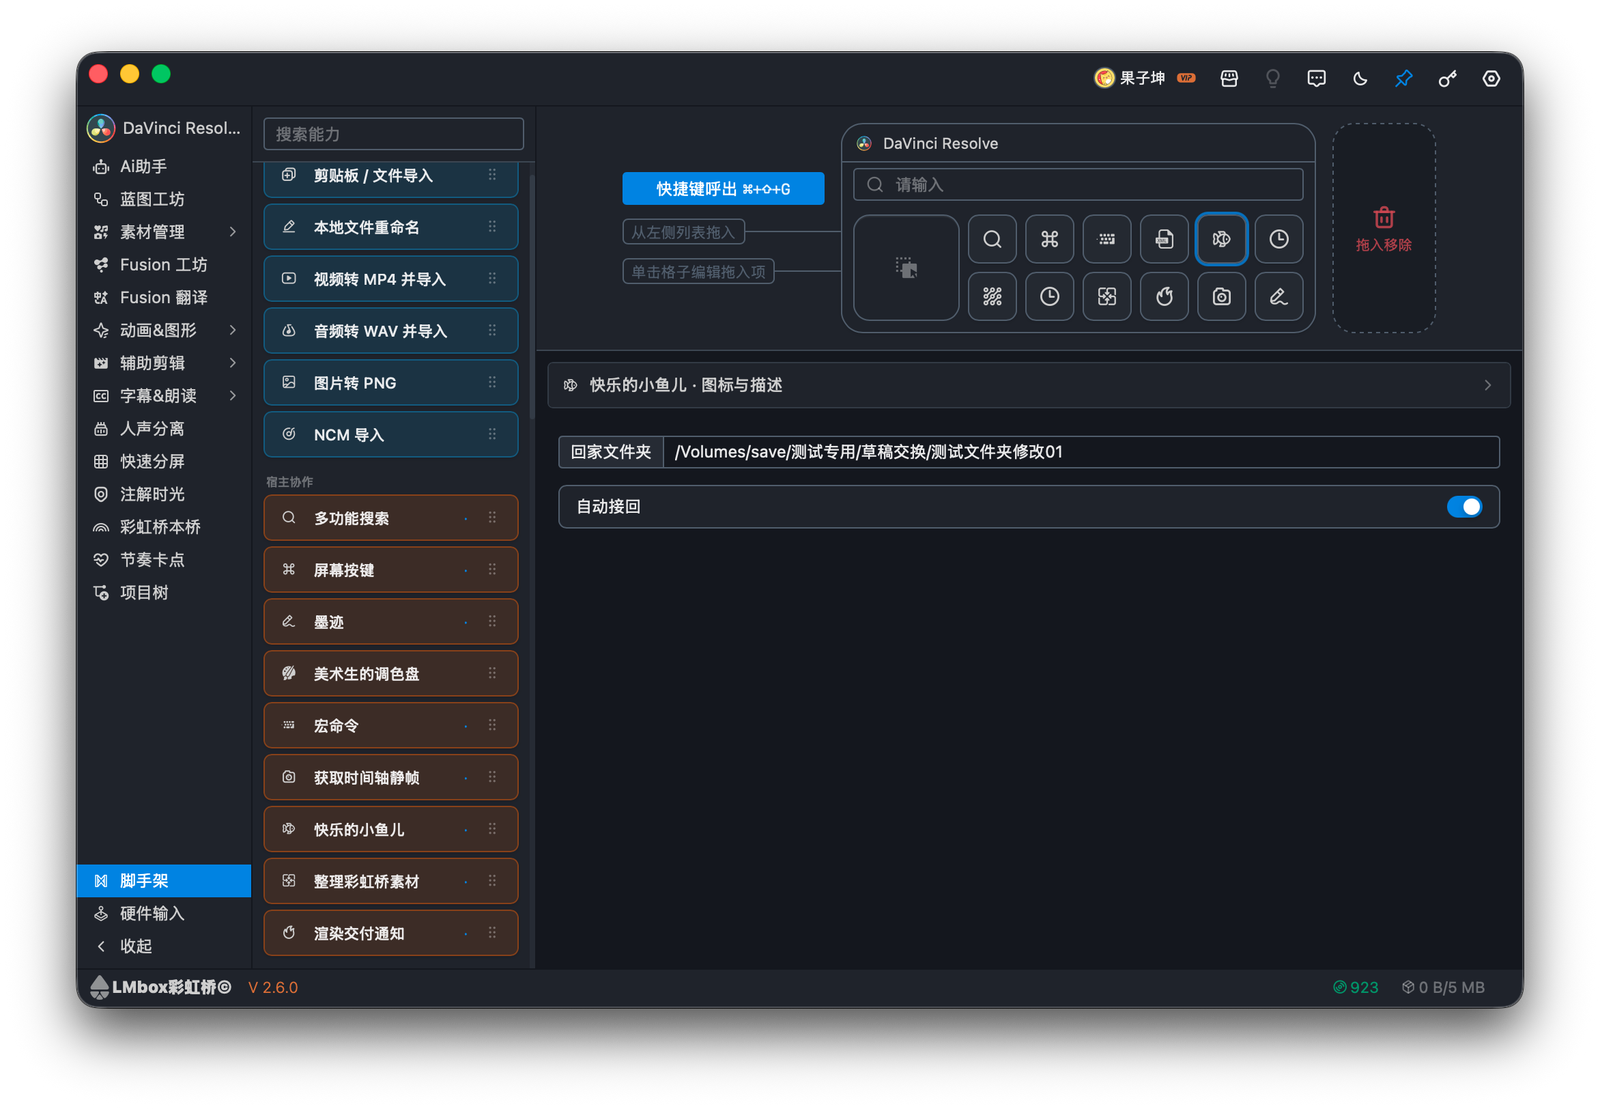Expand the 字幕&朗读 sidebar group
This screenshot has width=1600, height=1109.
[x=232, y=396]
